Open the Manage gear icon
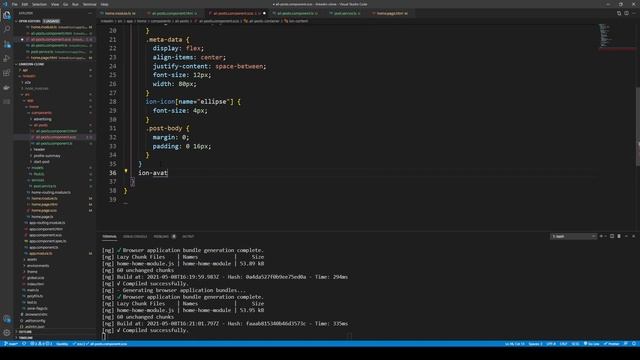This screenshot has width=640, height=360. [7, 333]
